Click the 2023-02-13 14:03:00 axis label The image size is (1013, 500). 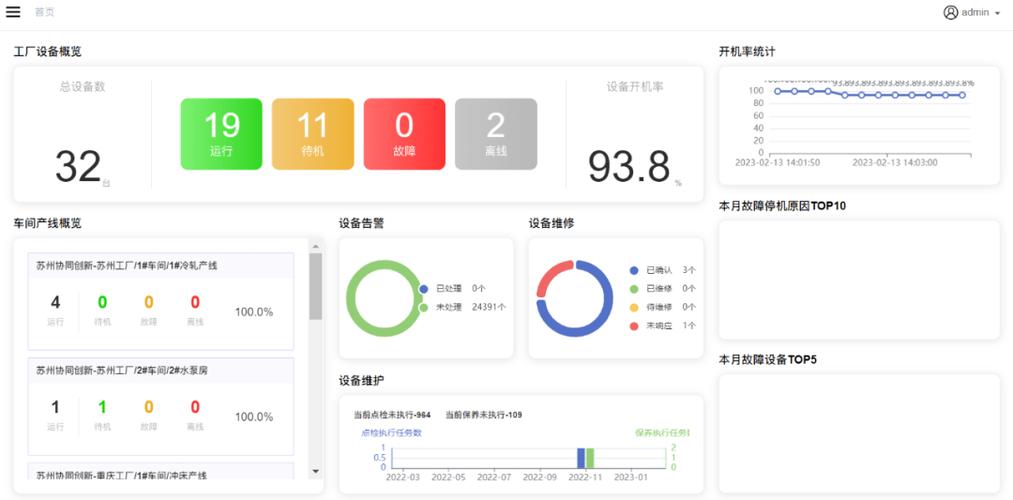tap(895, 163)
